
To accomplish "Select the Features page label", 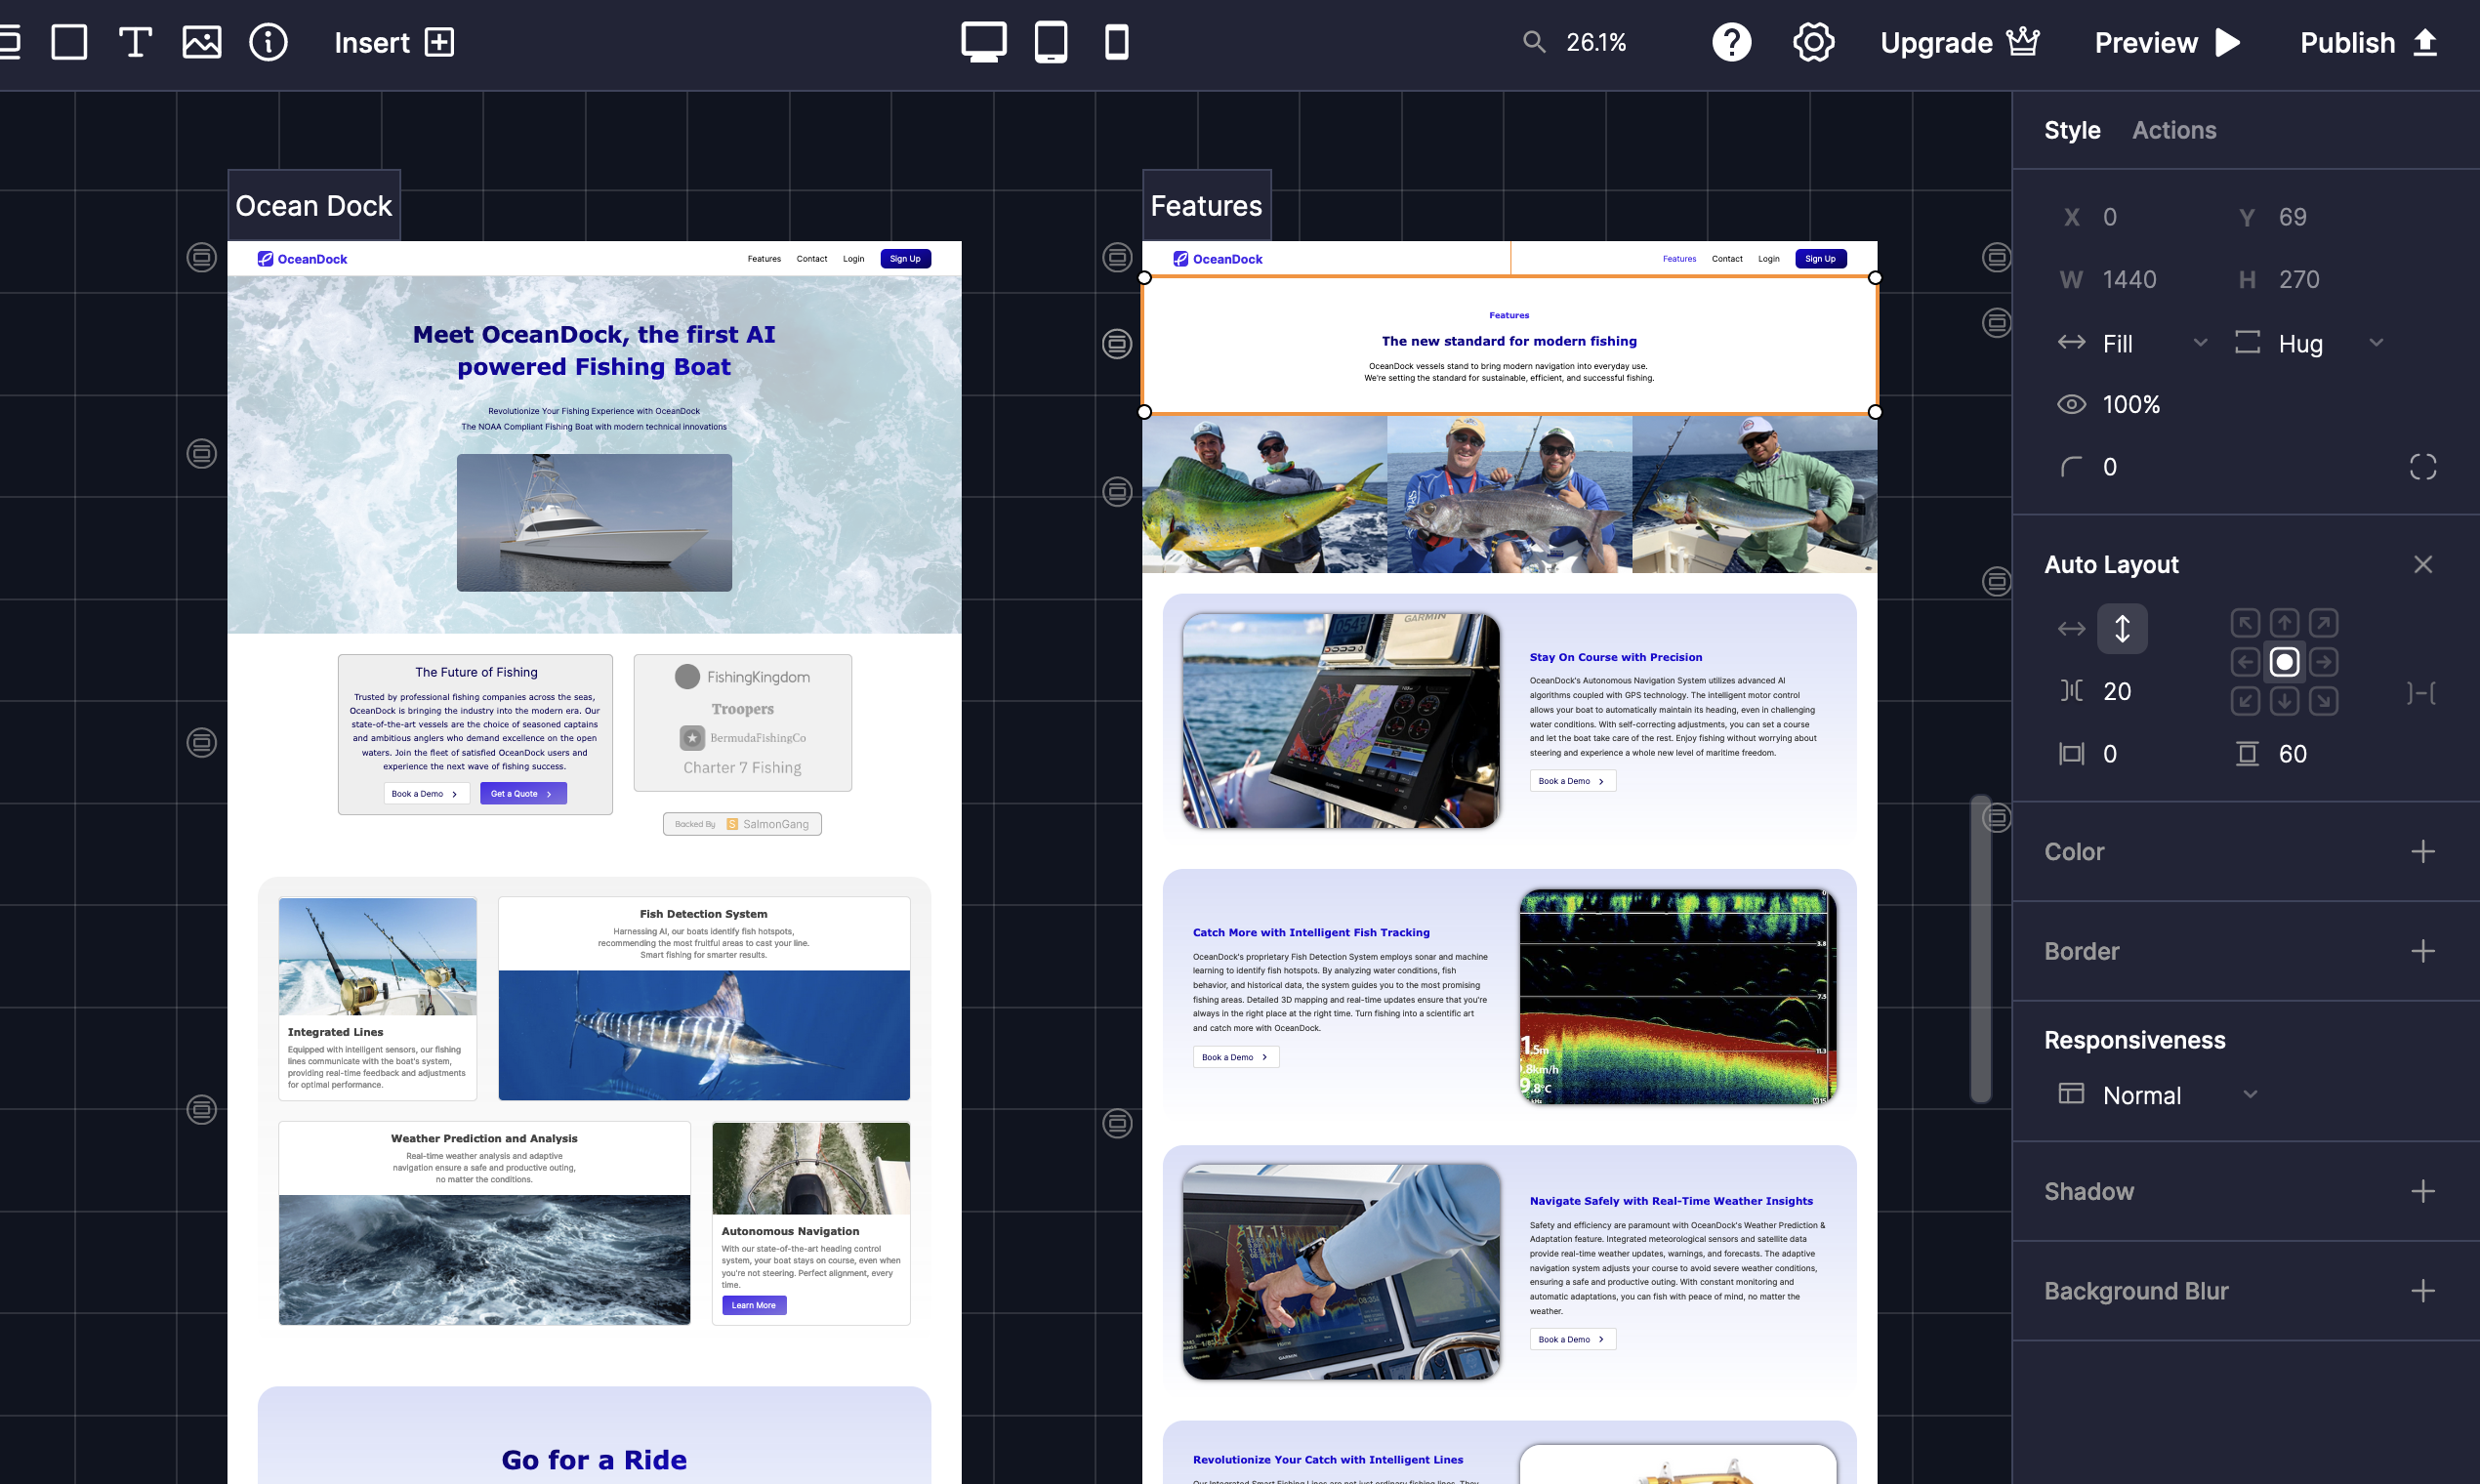I will tap(1206, 205).
